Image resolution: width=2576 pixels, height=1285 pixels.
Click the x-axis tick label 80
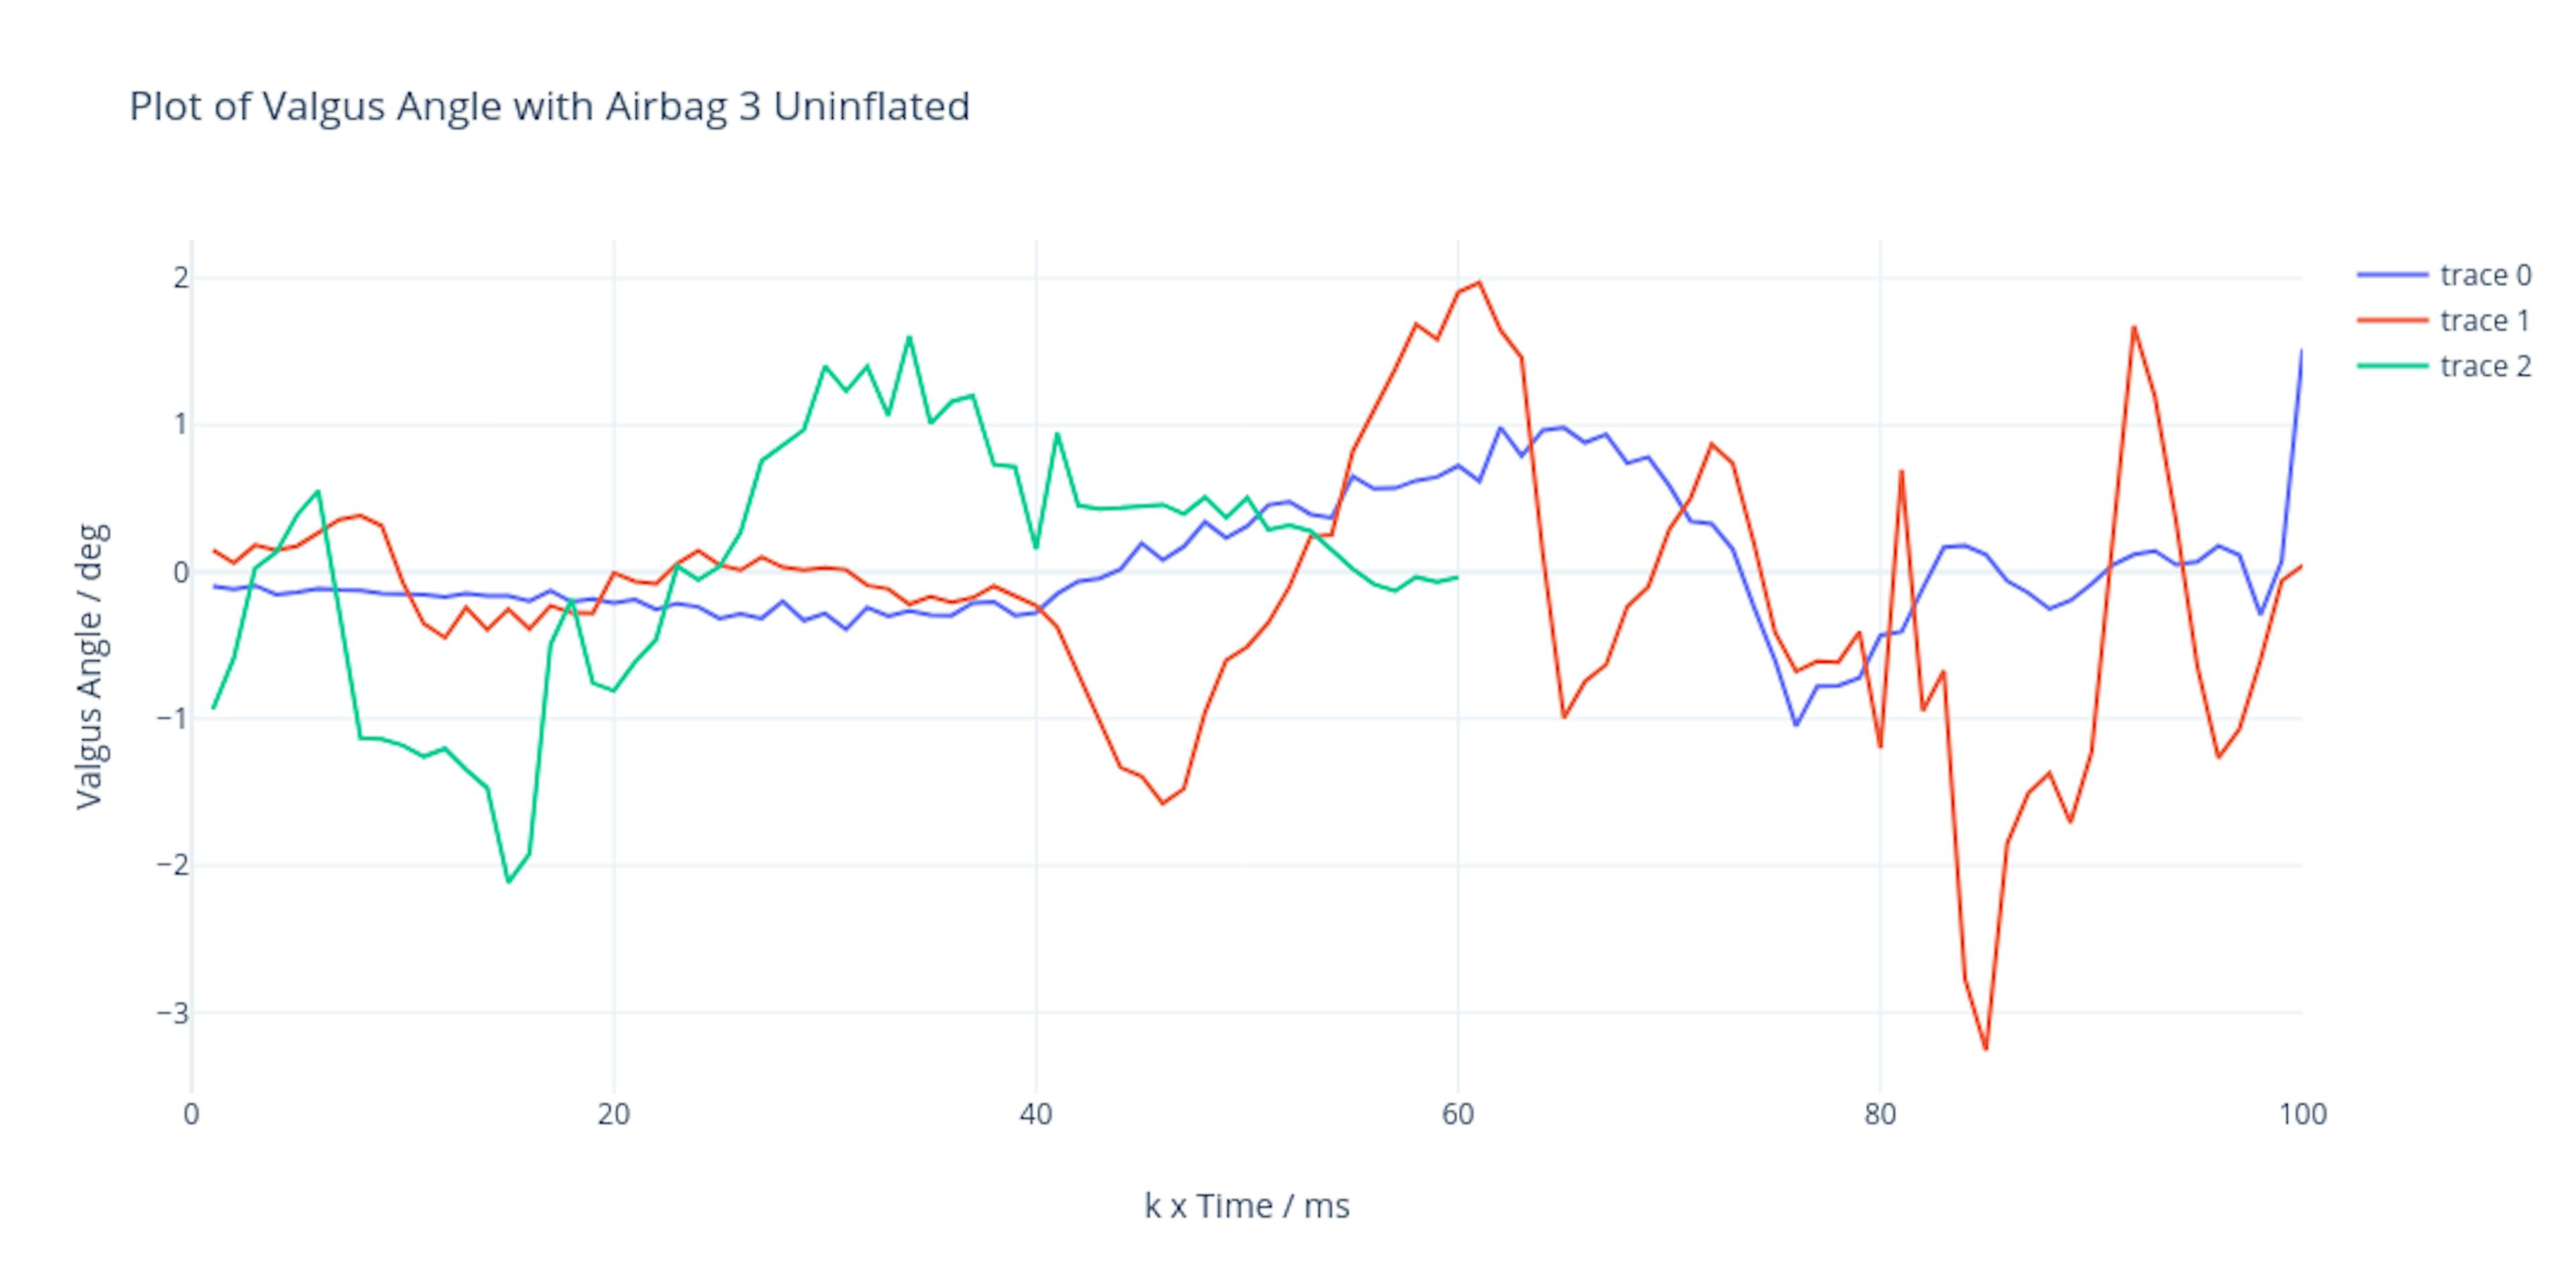pyautogui.click(x=1880, y=1115)
